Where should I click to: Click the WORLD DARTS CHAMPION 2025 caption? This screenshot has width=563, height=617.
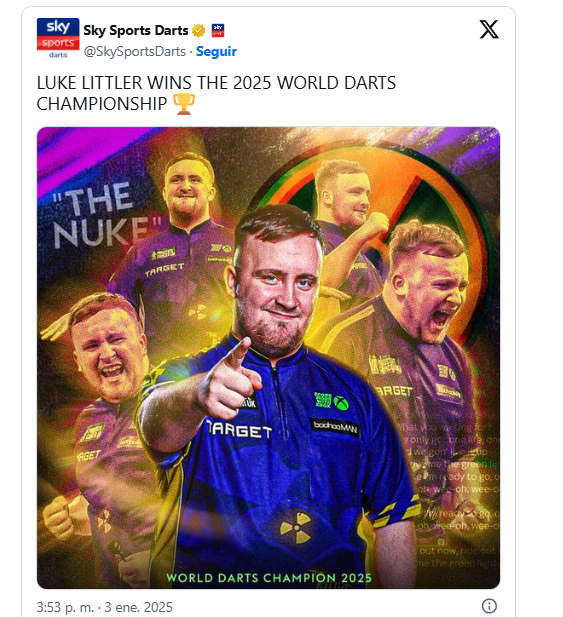click(269, 578)
